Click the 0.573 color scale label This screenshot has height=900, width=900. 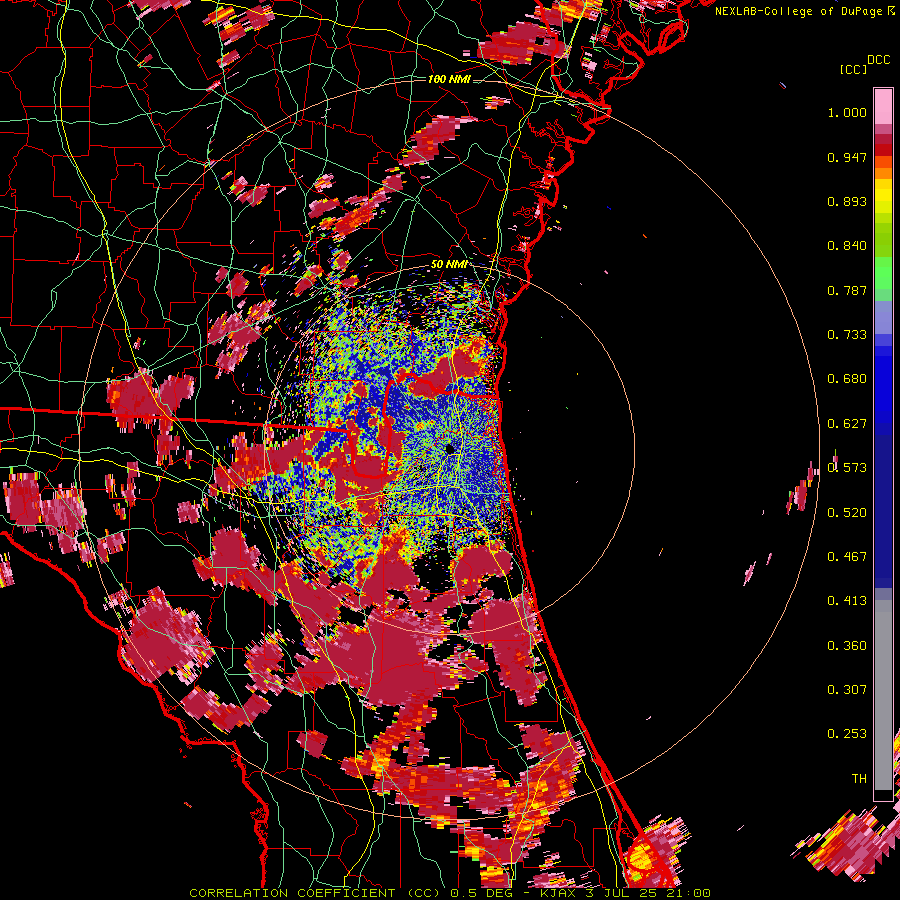pos(847,468)
